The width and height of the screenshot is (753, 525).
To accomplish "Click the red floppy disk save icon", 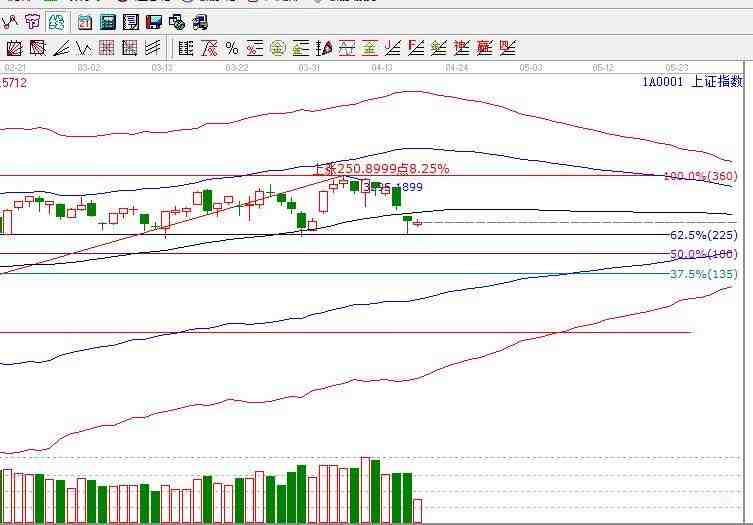I will (154, 22).
